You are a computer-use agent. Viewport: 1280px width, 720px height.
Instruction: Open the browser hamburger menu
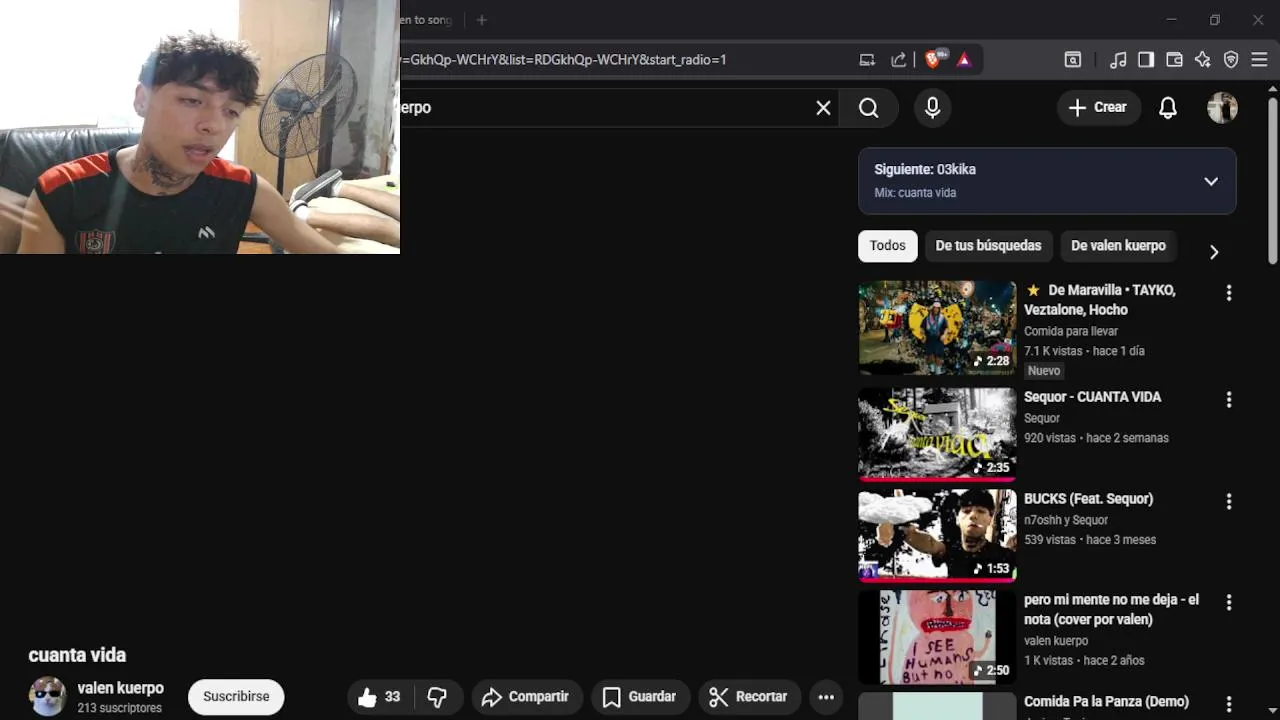(1259, 60)
